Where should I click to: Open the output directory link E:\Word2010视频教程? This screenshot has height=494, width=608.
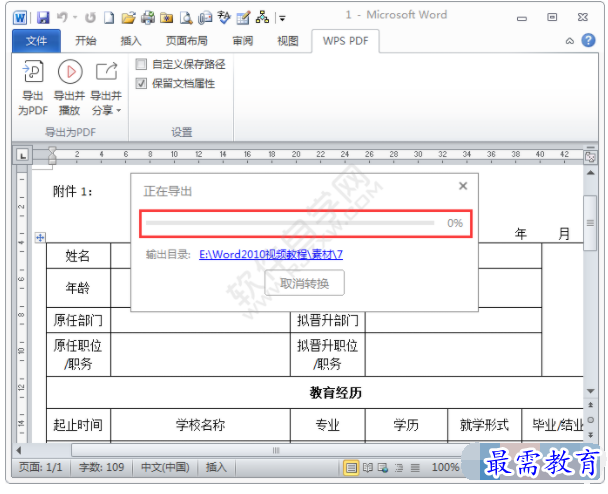pos(271,254)
